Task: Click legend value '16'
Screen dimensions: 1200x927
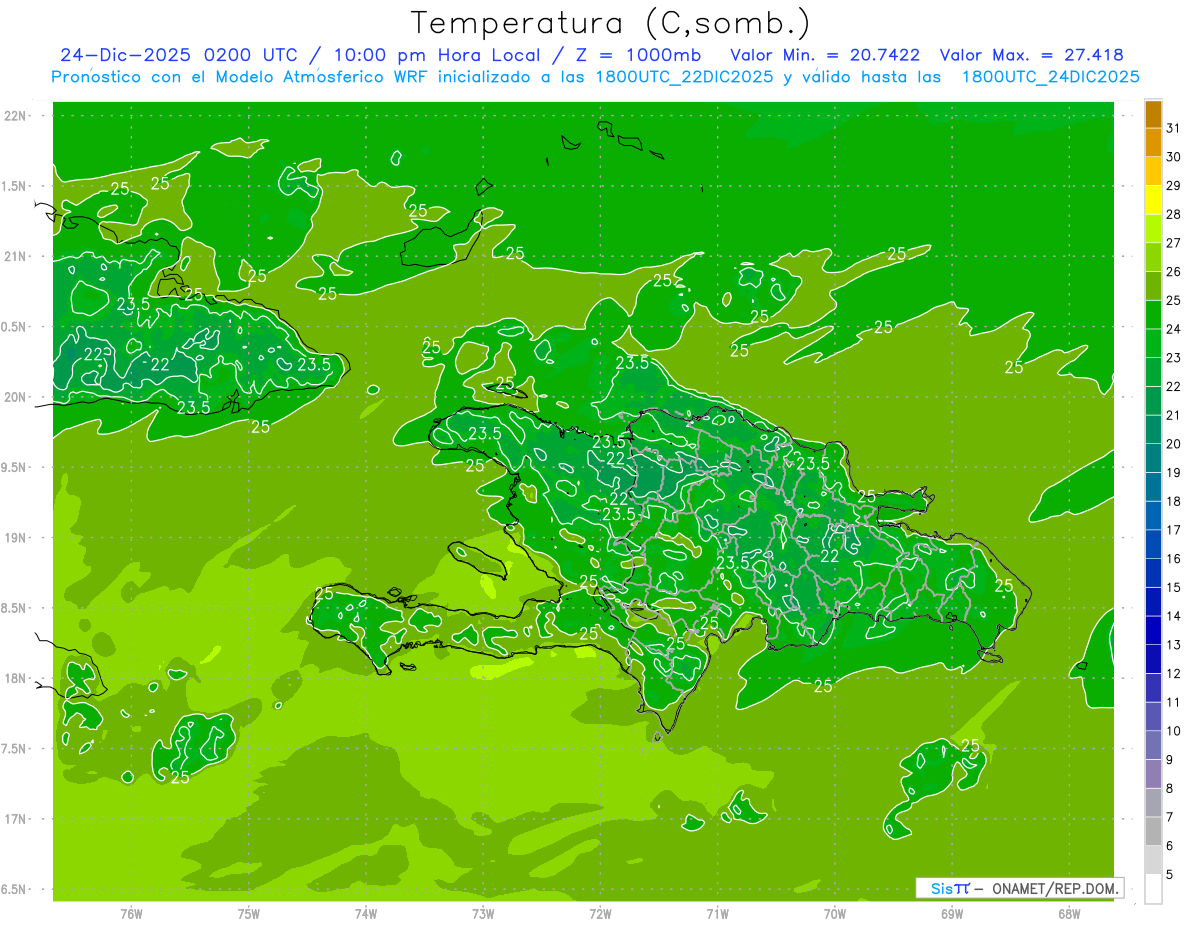Action: (1173, 559)
